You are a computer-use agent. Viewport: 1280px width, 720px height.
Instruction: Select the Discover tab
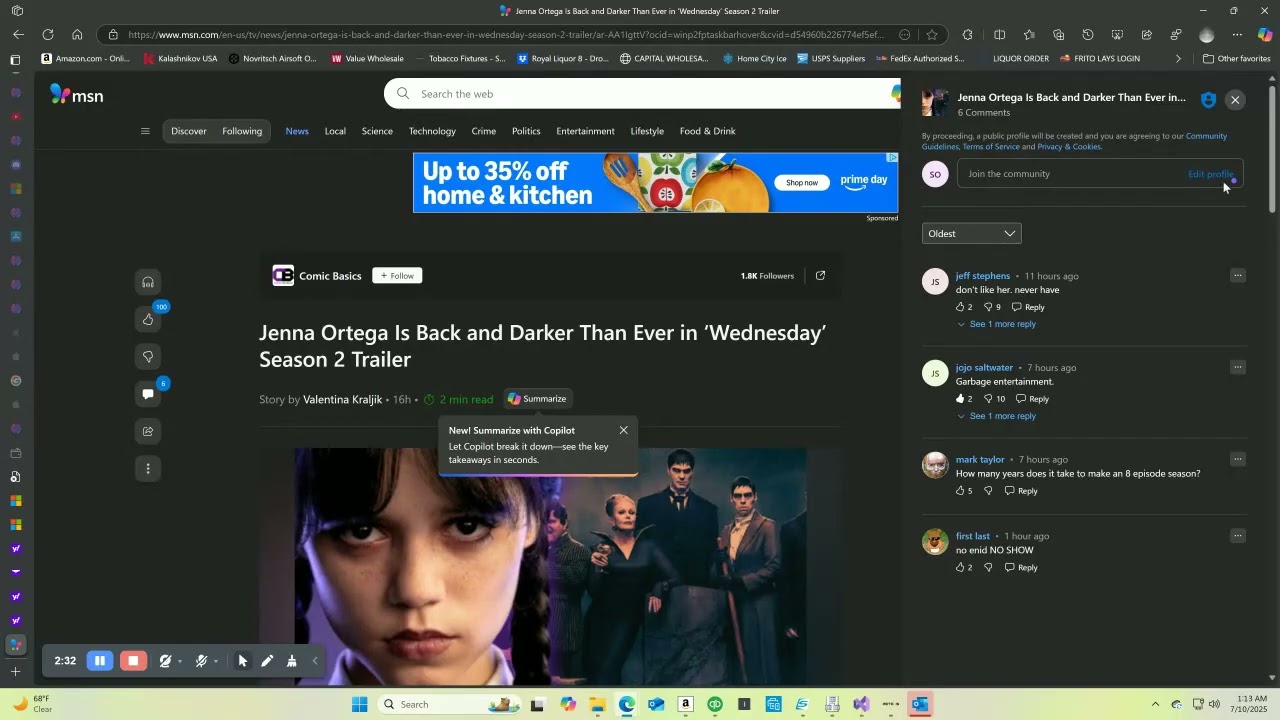point(188,131)
